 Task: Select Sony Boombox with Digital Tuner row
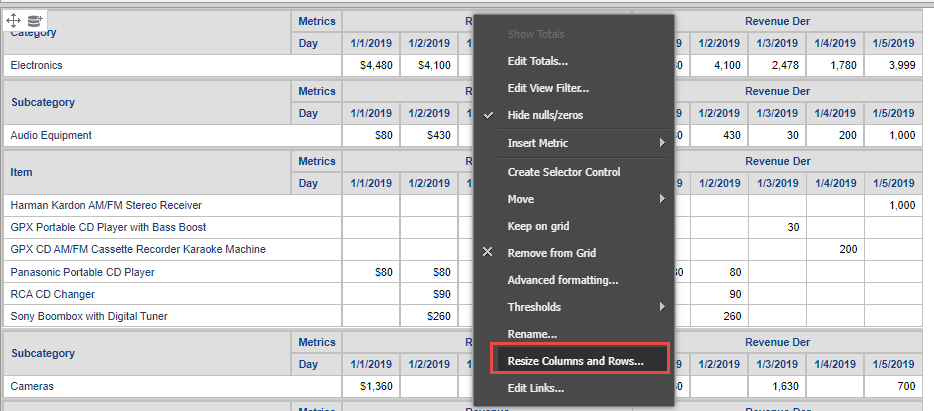point(173,316)
